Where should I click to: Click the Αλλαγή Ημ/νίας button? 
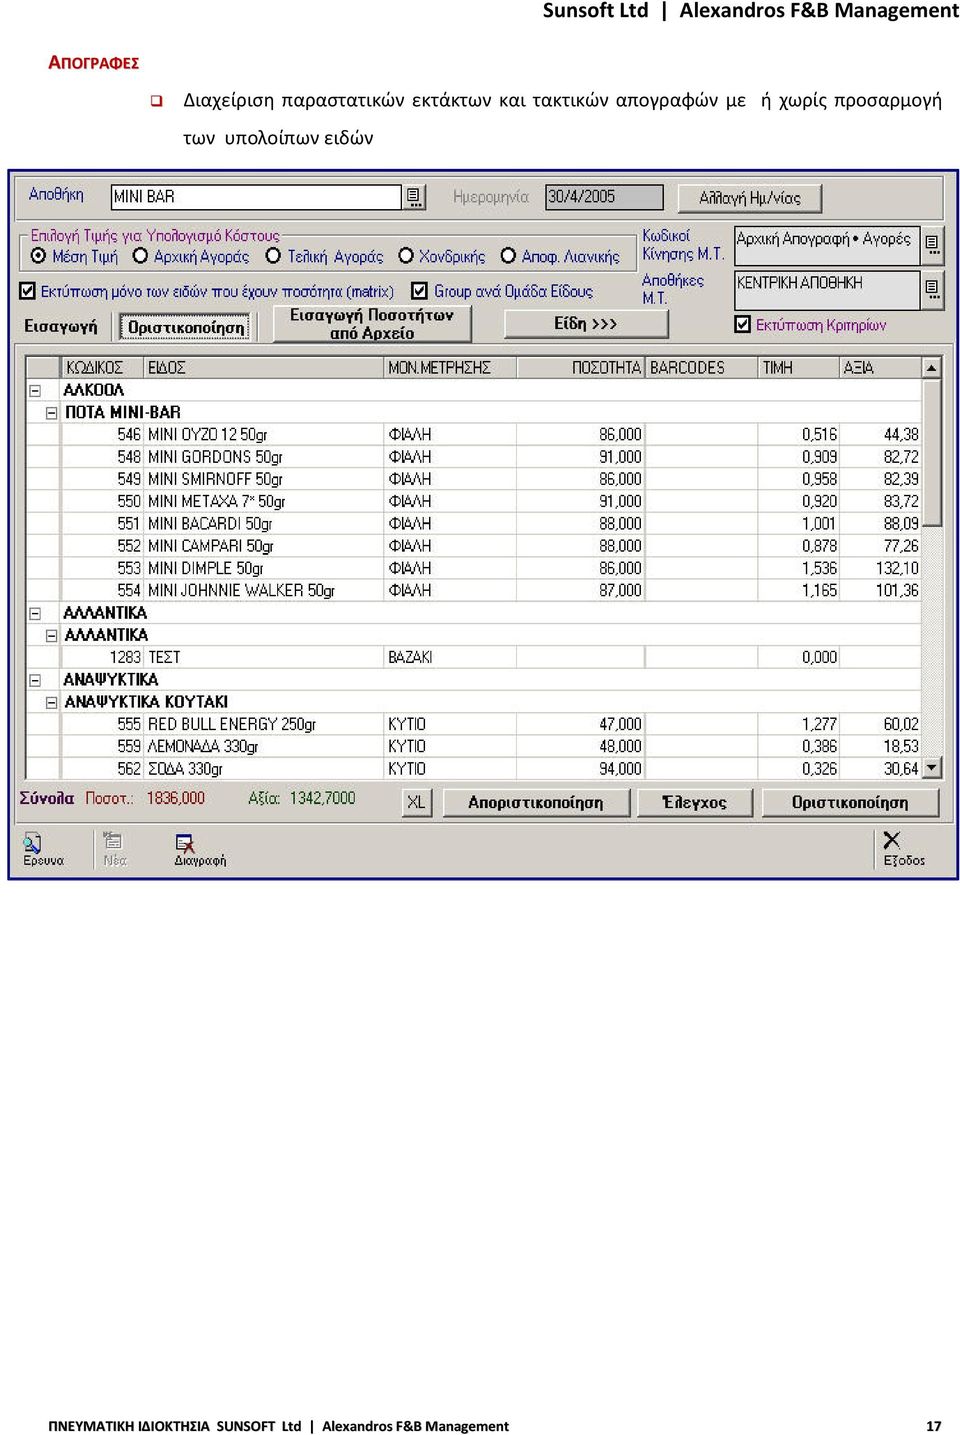coord(750,198)
